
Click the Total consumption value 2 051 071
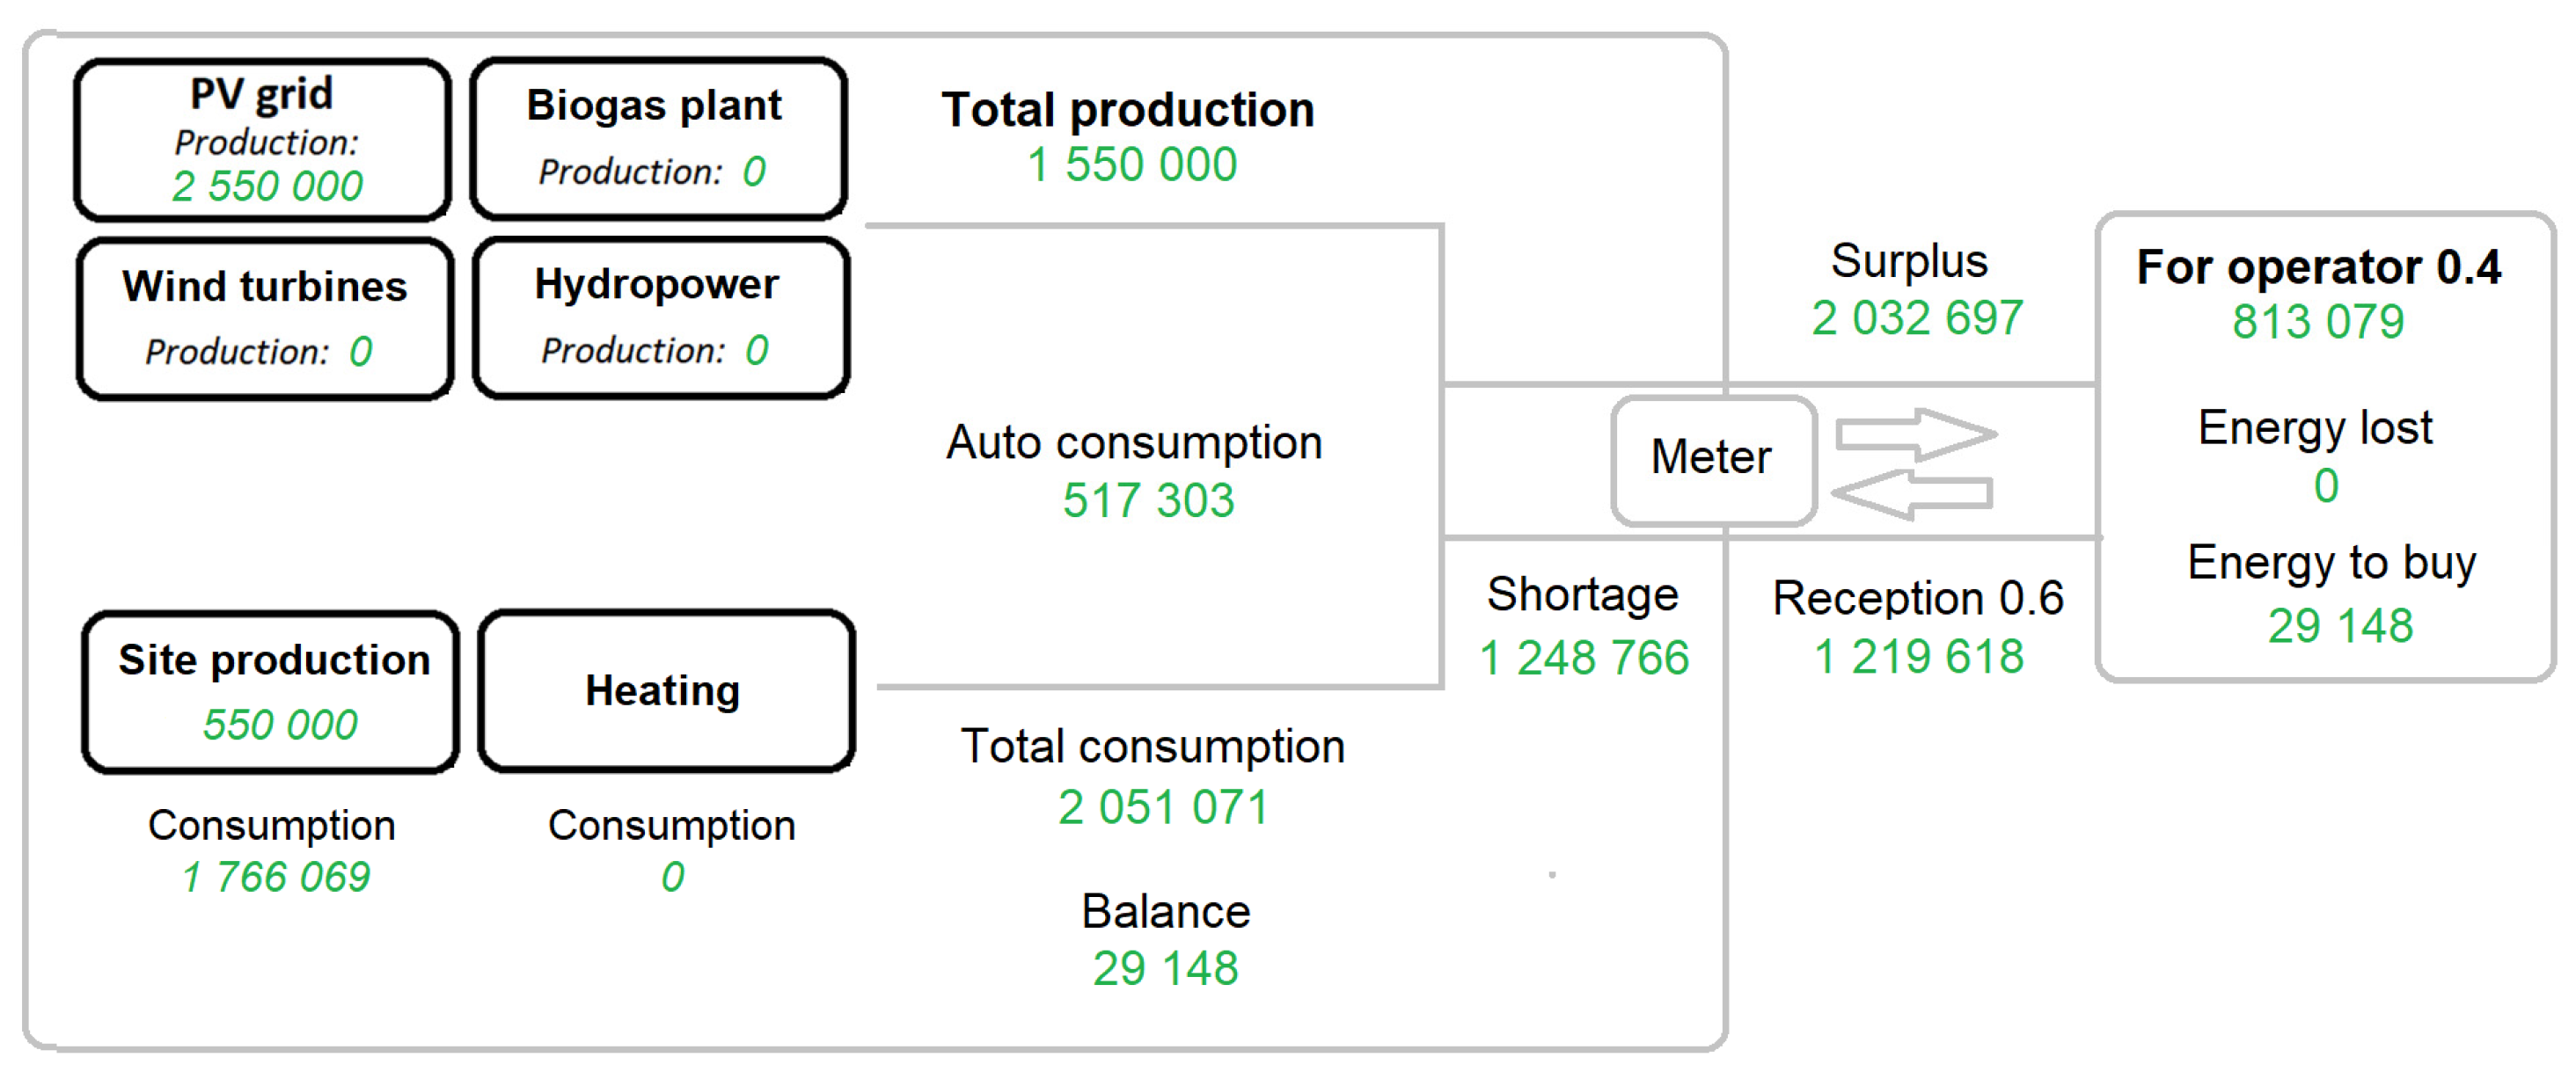pyautogui.click(x=1163, y=808)
